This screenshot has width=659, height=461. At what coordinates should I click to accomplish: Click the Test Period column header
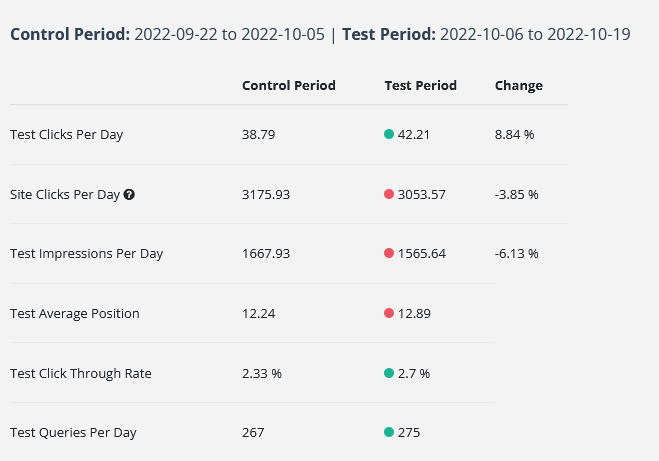[420, 86]
